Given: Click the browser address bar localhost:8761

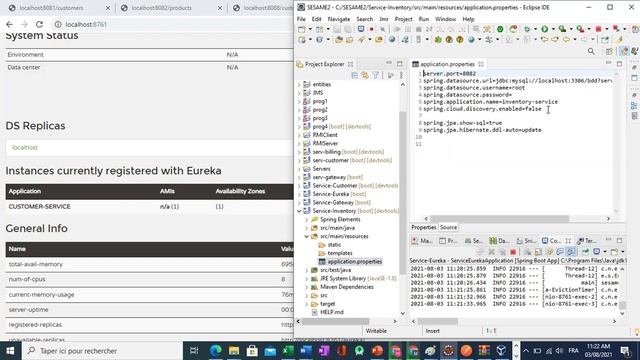Looking at the screenshot, I should coord(86,24).
